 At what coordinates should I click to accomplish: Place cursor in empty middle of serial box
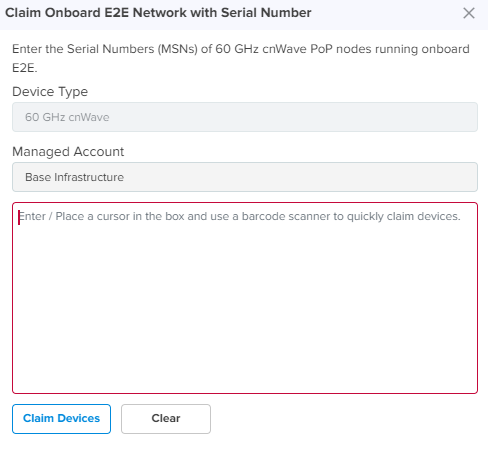pyautogui.click(x=245, y=300)
